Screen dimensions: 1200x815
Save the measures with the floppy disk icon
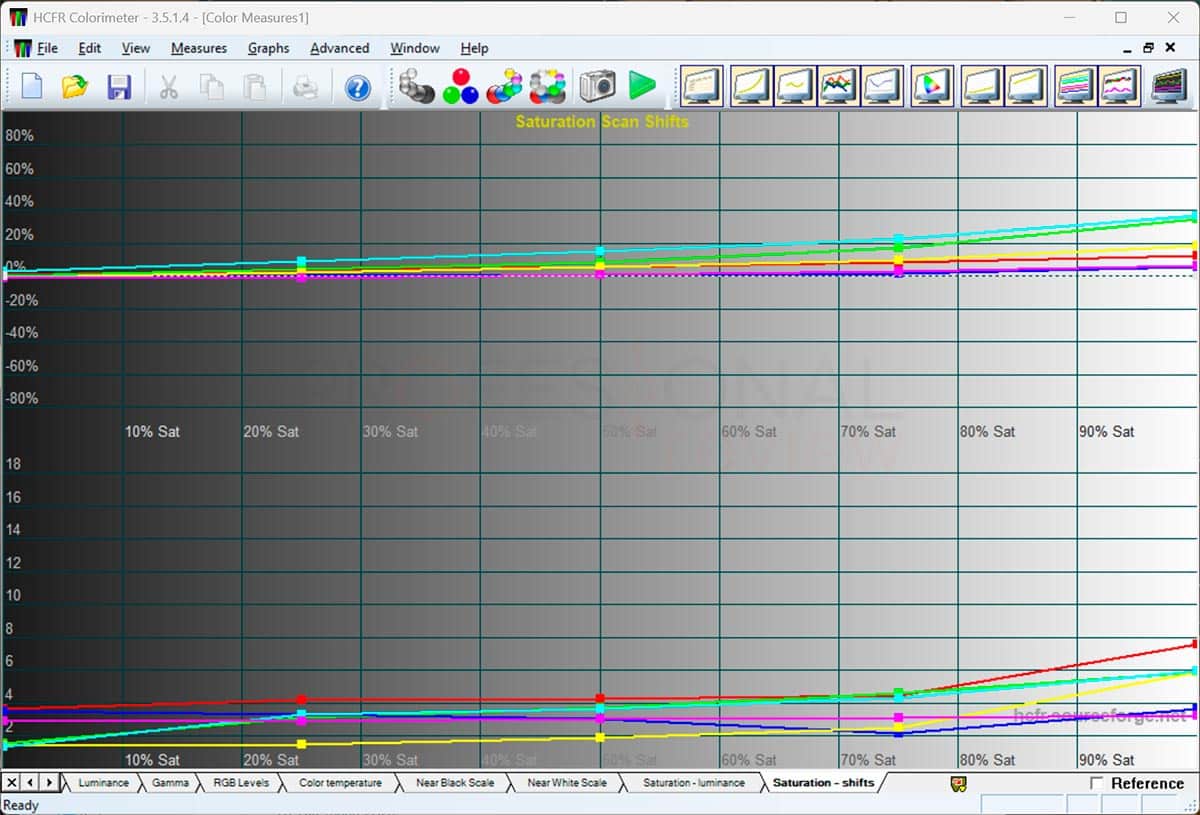[x=119, y=87]
